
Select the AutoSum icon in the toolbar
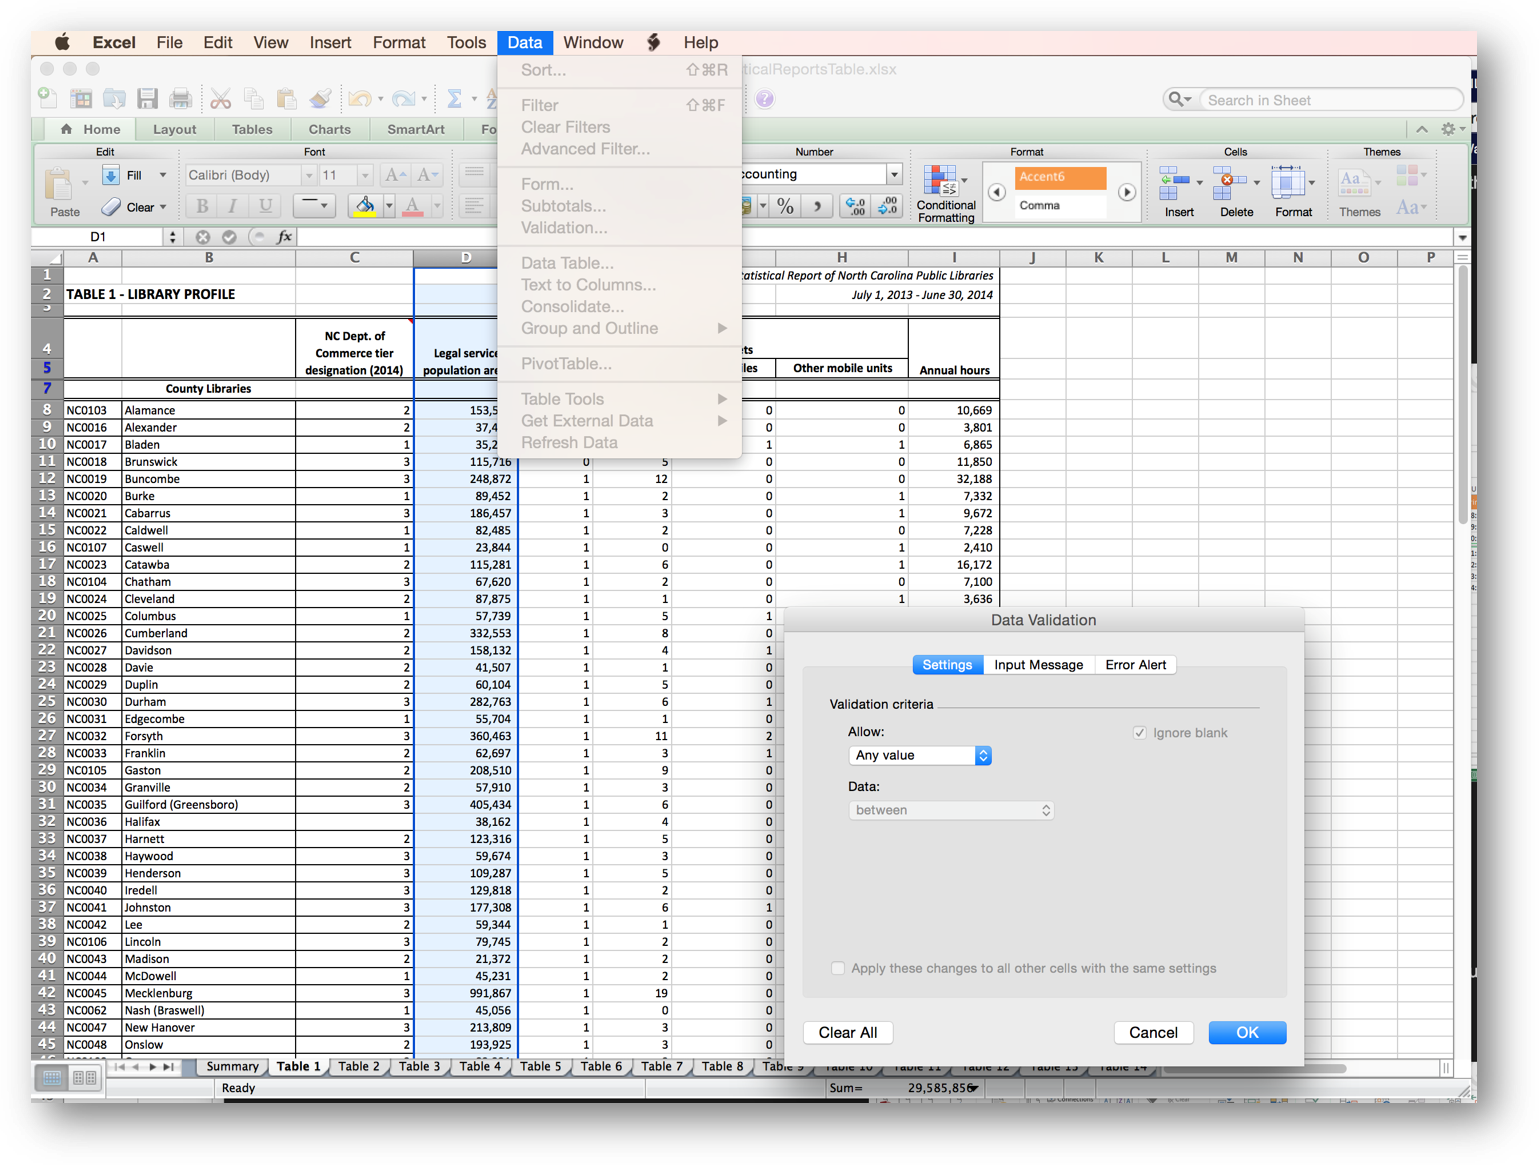click(457, 99)
